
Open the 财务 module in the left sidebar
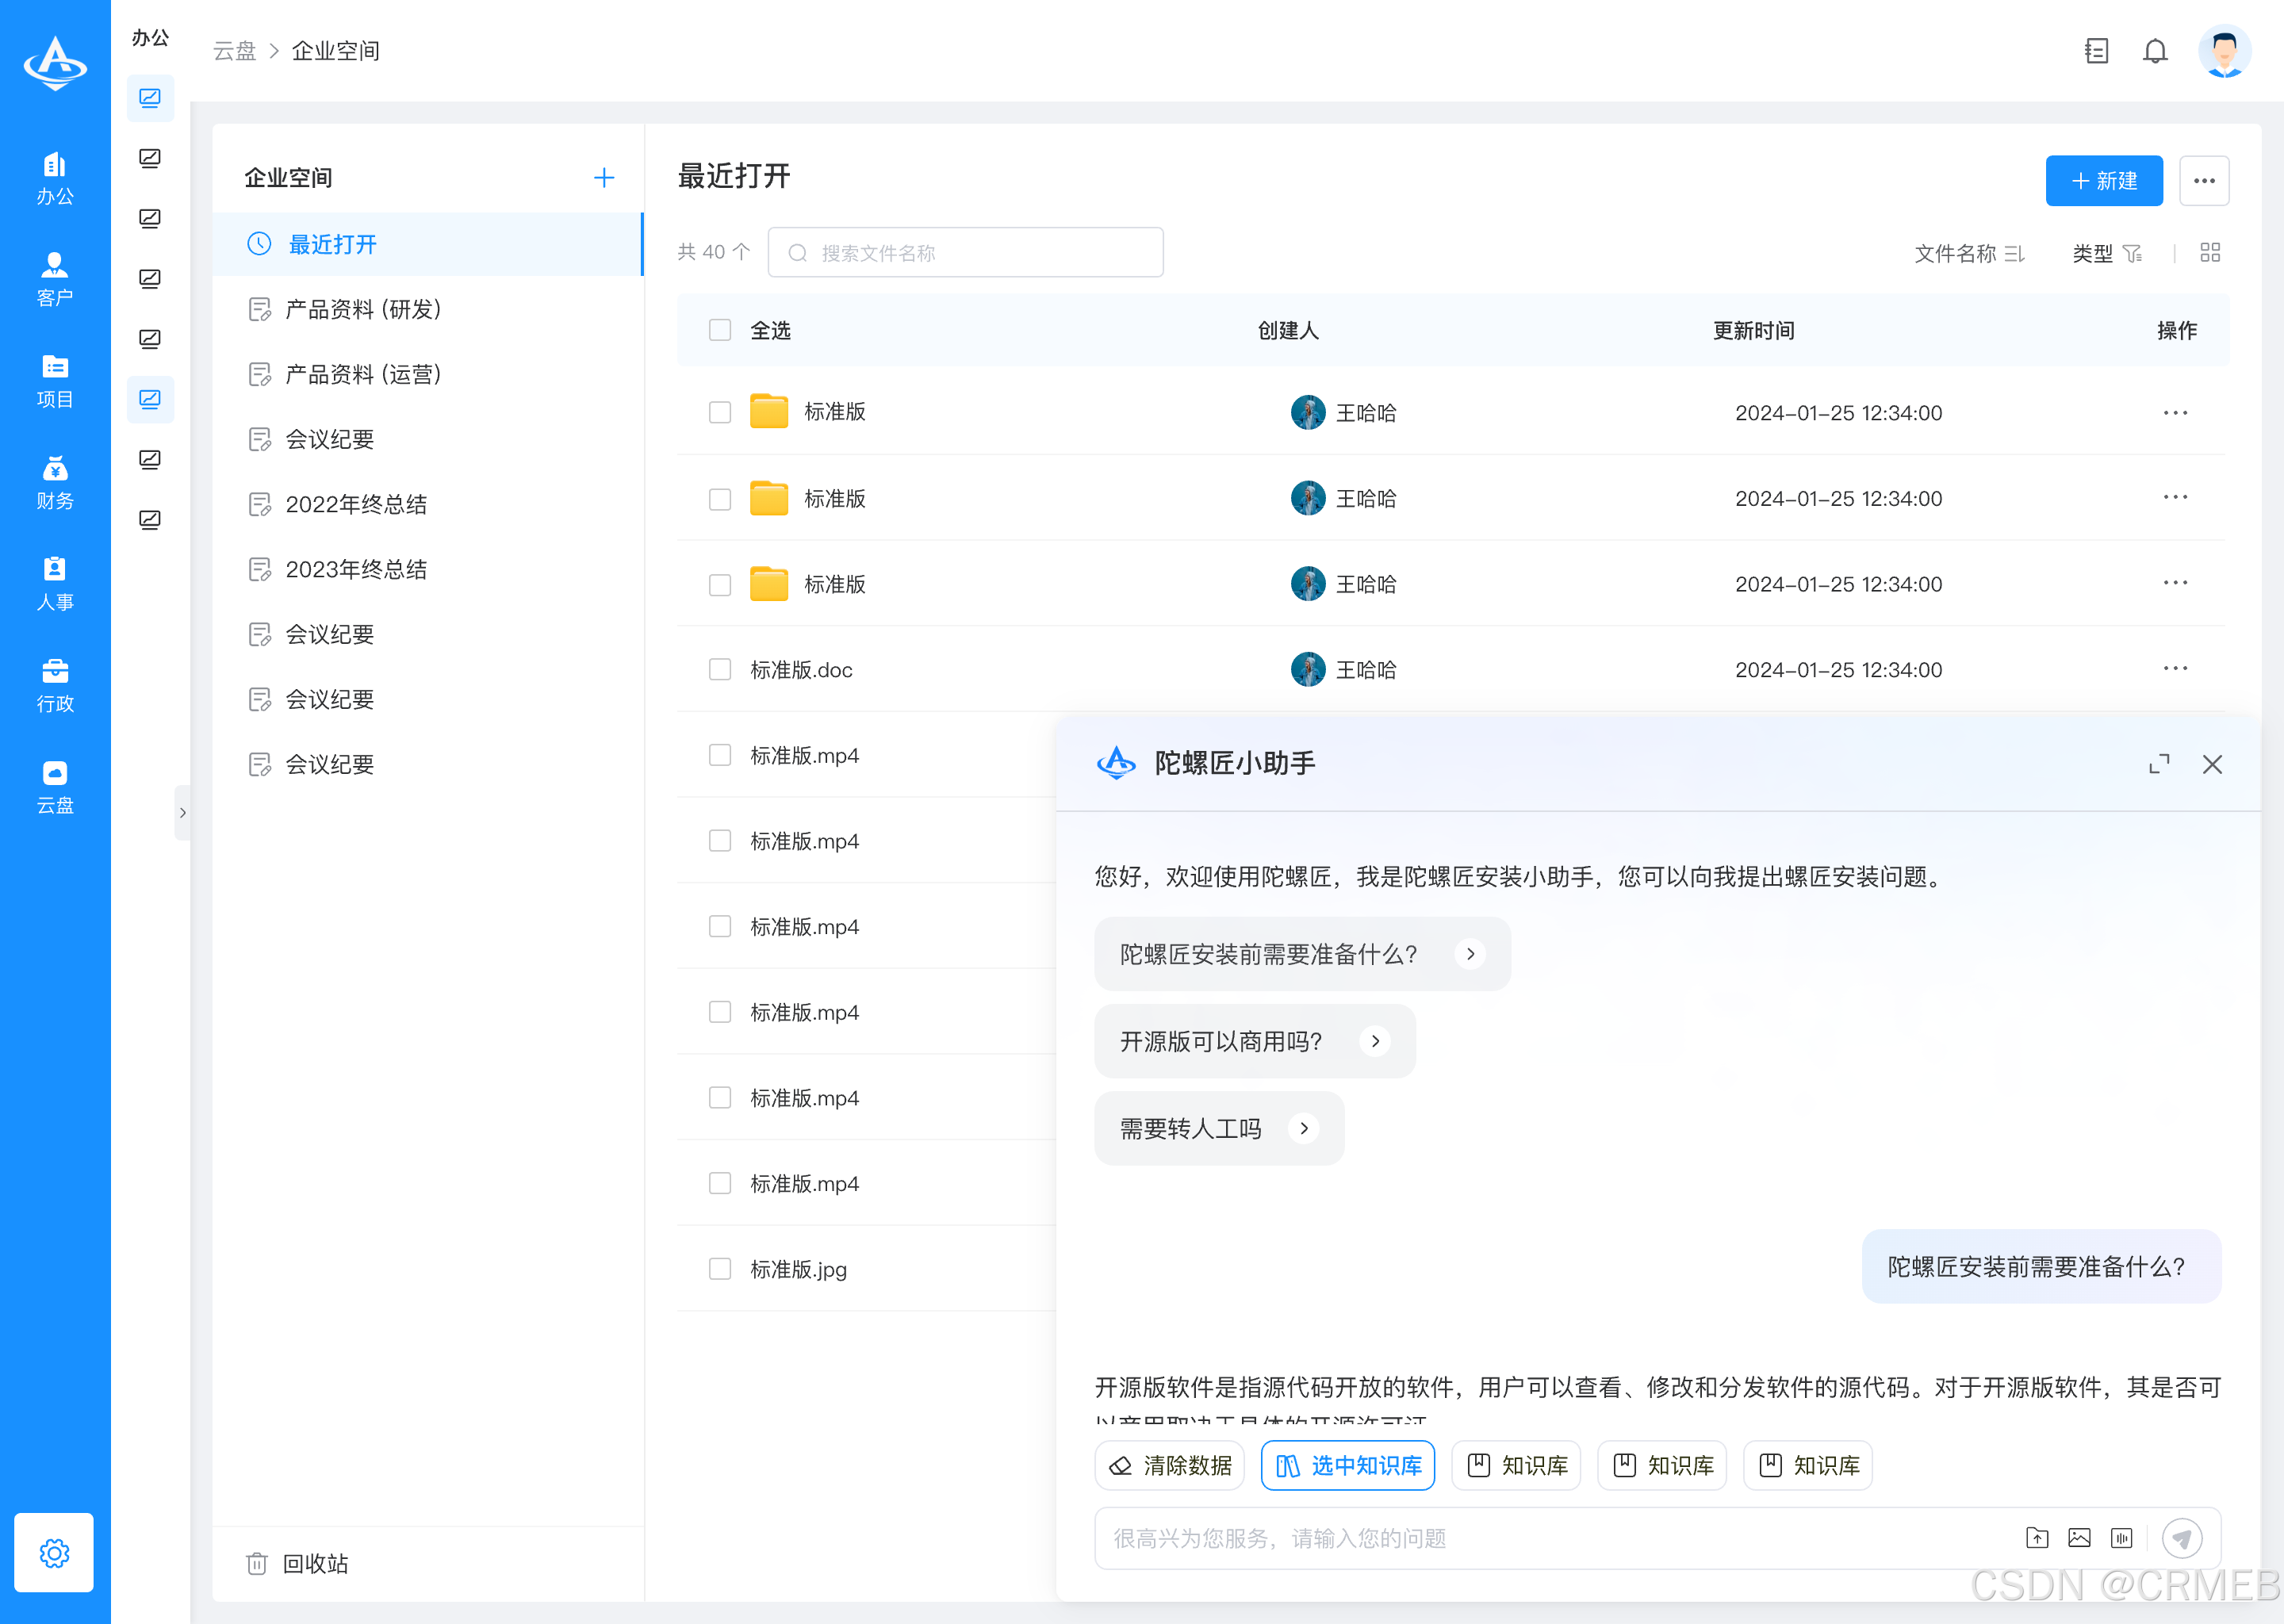tap(55, 482)
